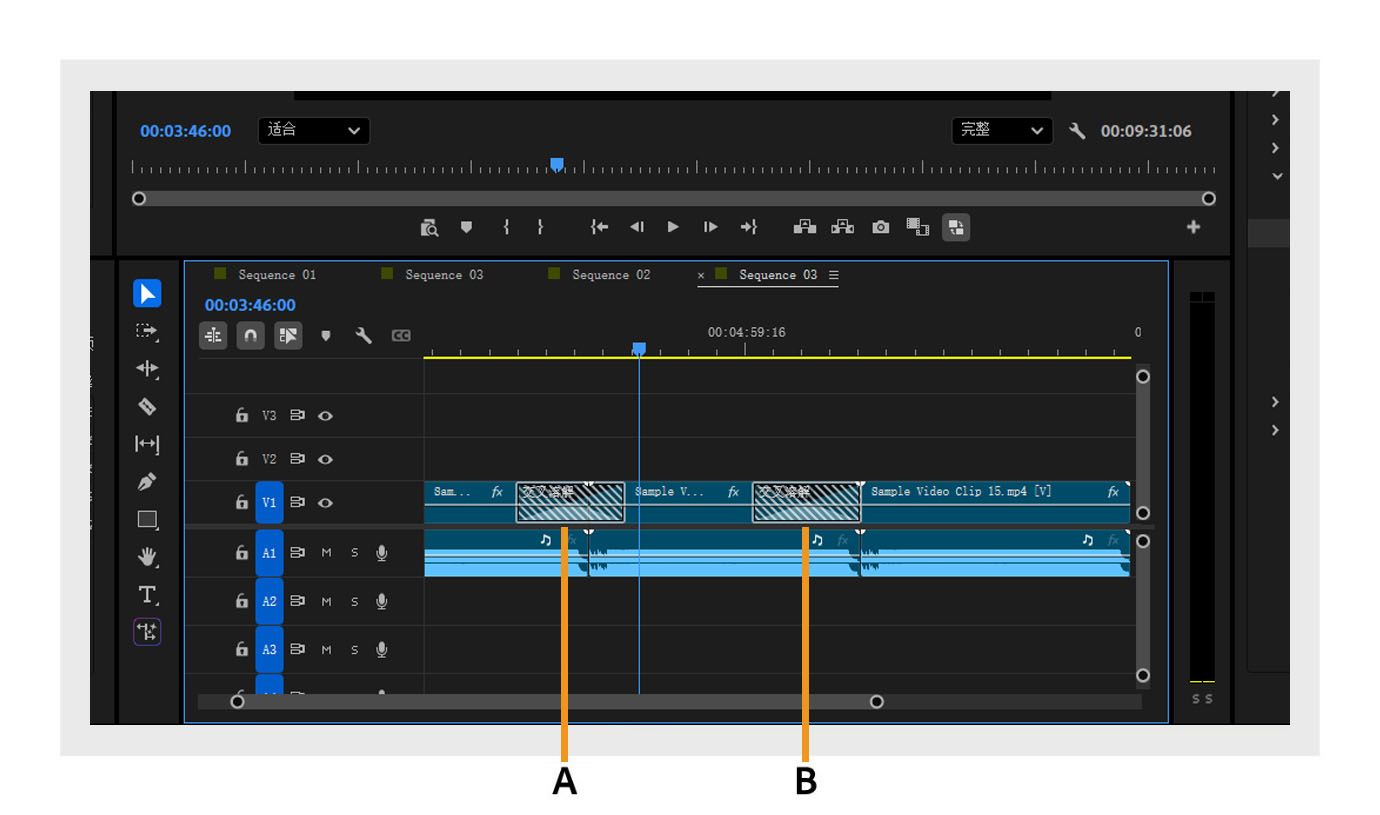Mute track A3
1380x815 pixels.
click(326, 649)
